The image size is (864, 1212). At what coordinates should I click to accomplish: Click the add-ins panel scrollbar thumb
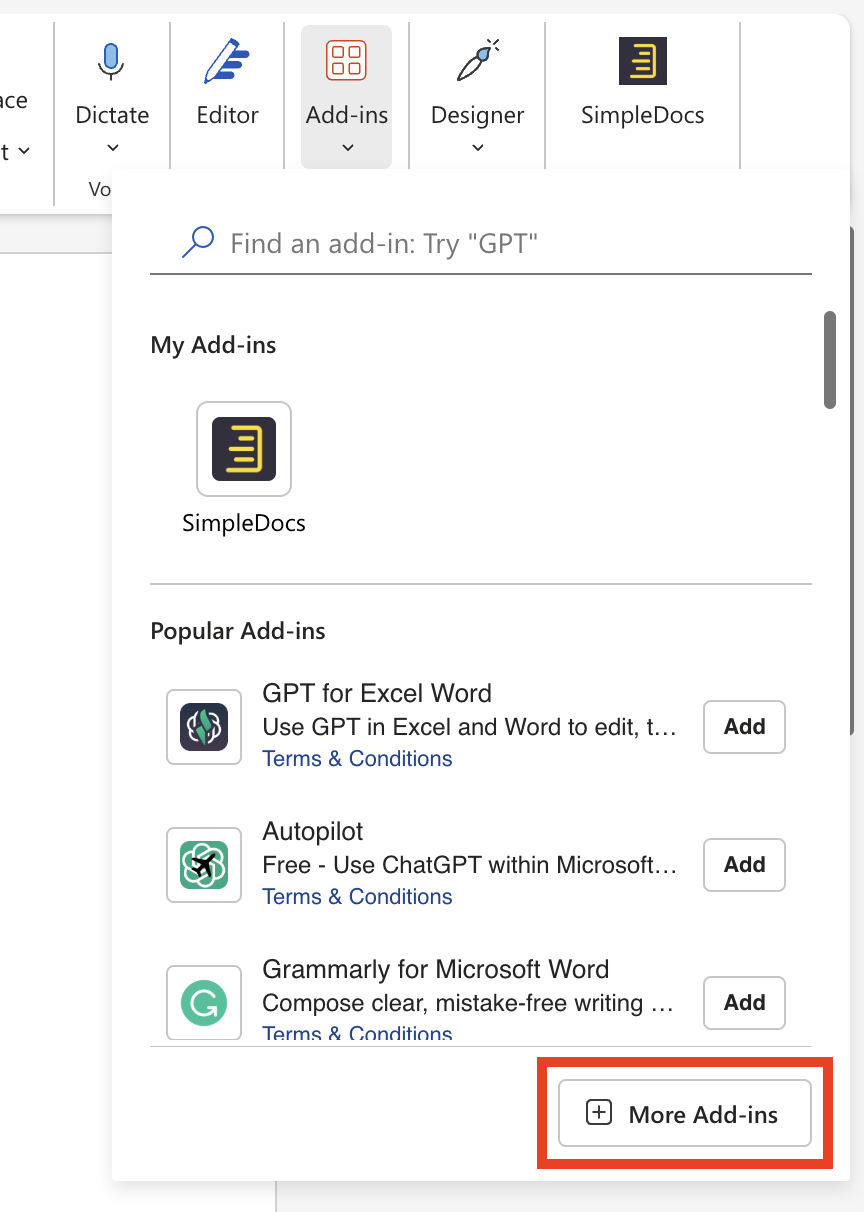point(830,360)
